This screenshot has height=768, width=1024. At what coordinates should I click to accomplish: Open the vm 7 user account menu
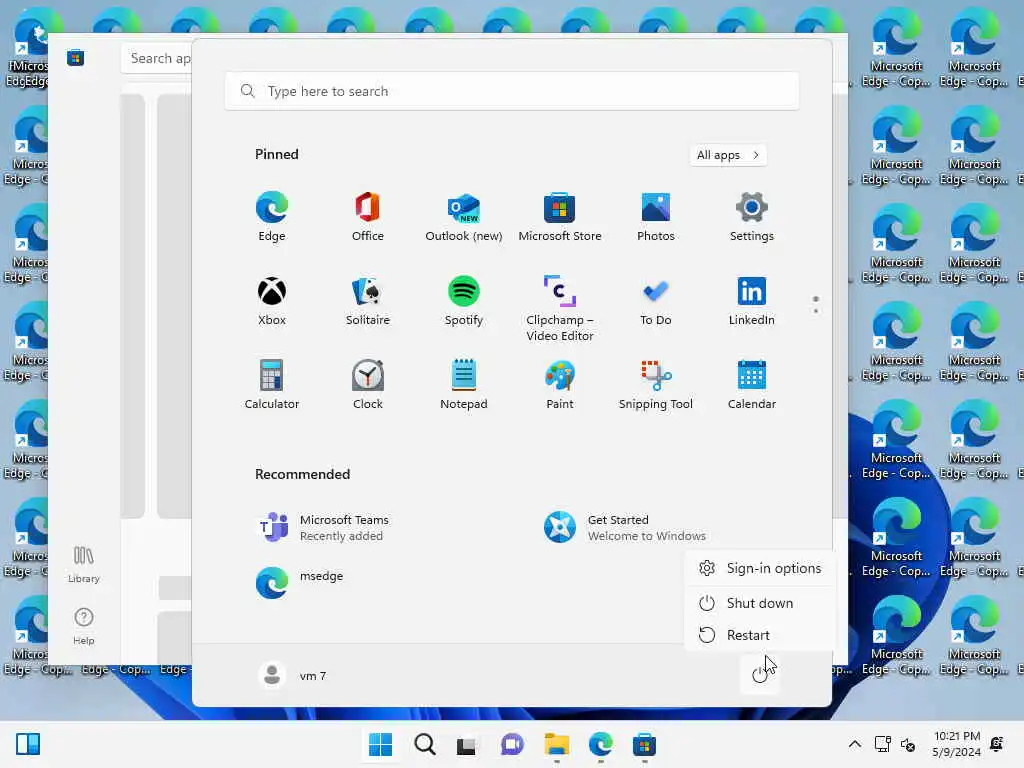coord(293,675)
